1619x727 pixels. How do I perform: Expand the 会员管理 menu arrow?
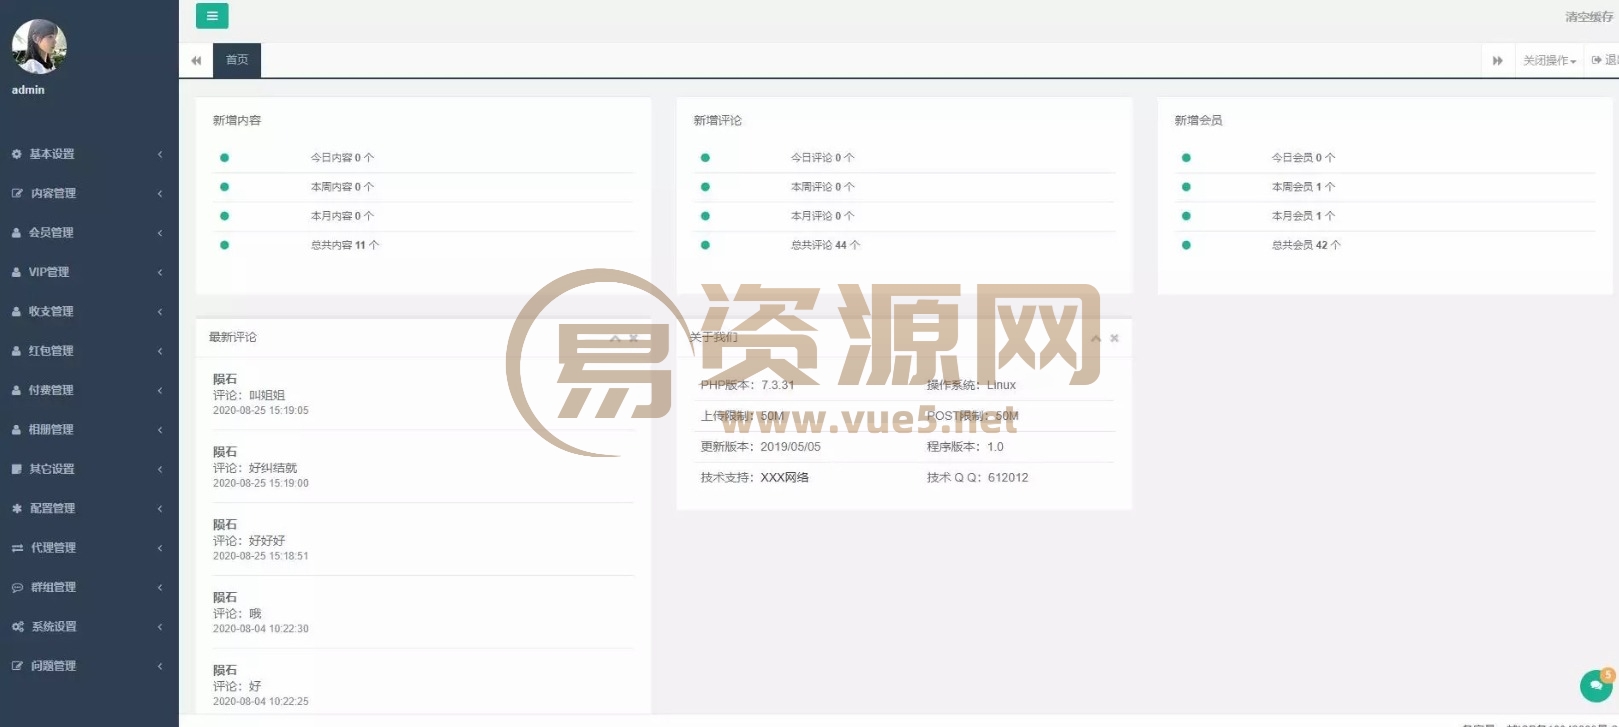click(x=160, y=233)
